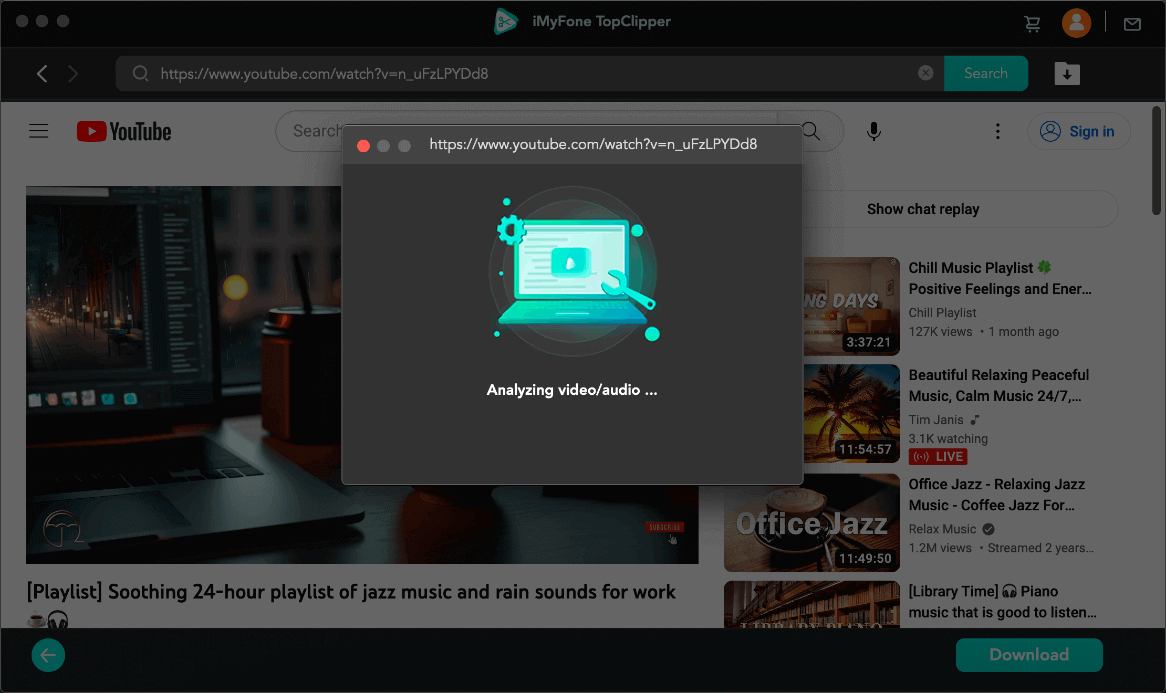Viewport: 1166px width, 693px height.
Task: Click the Download button
Action: (1029, 655)
